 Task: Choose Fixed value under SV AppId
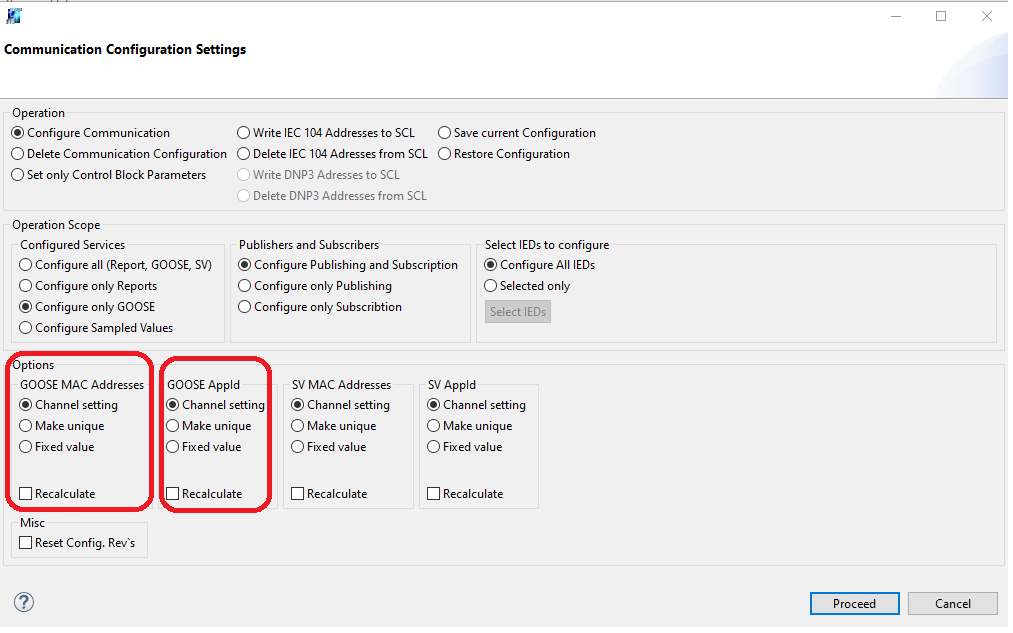434,447
